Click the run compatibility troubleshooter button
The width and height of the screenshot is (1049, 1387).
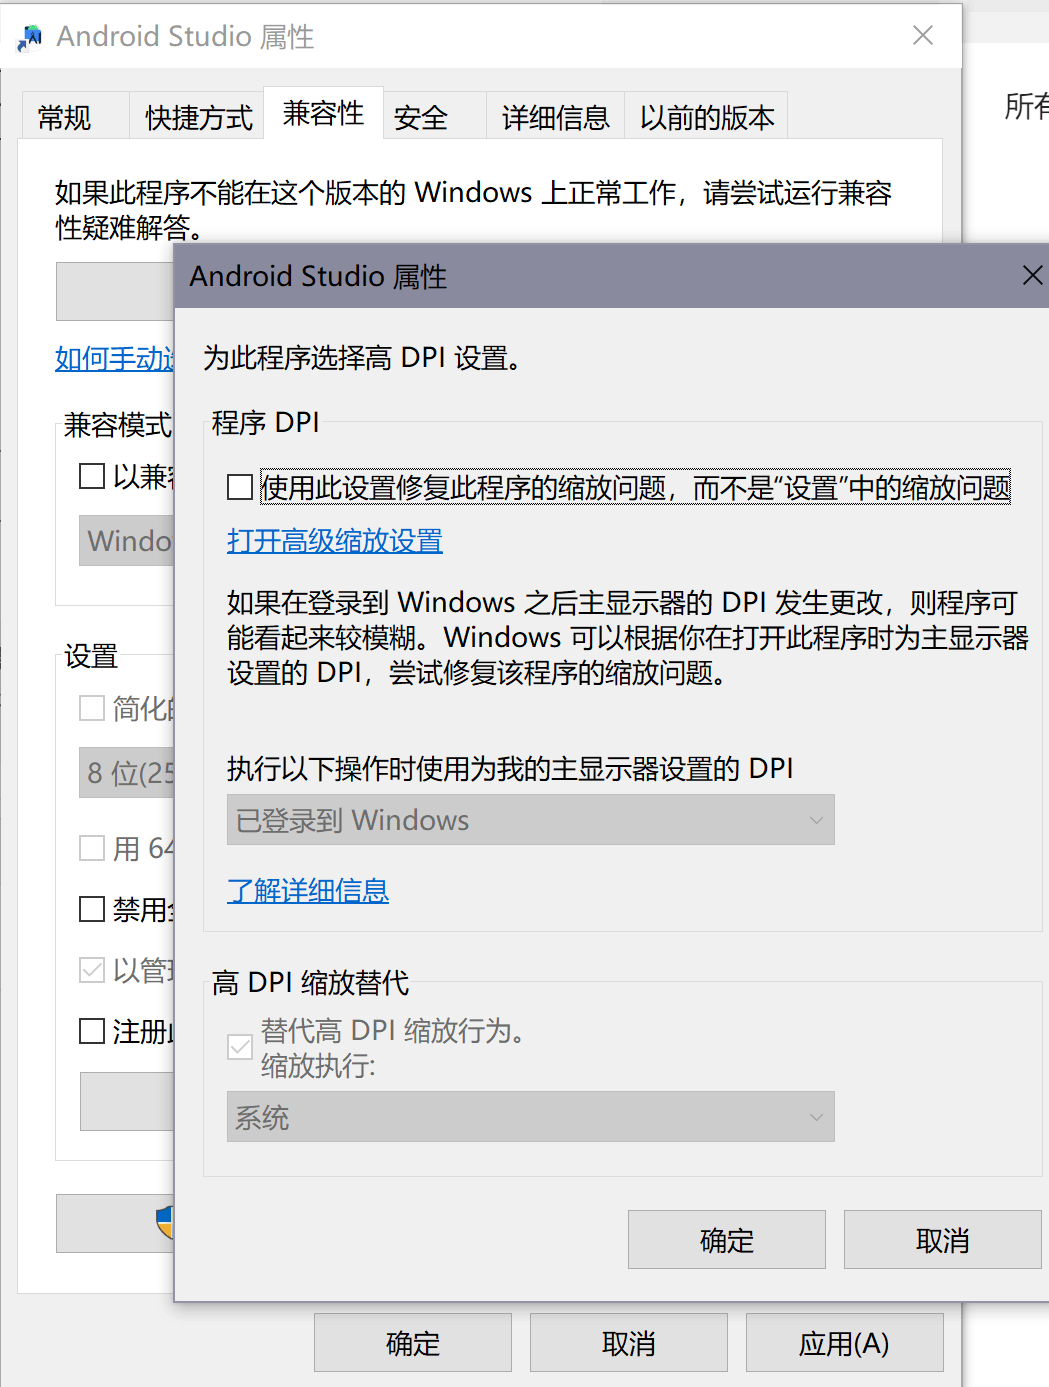point(115,291)
